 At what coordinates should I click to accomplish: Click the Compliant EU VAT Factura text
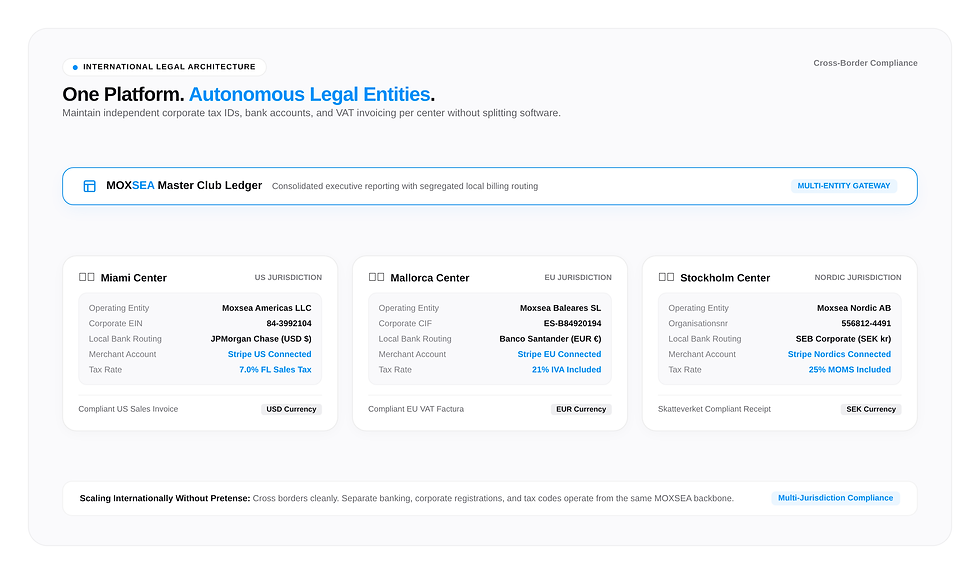click(416, 409)
